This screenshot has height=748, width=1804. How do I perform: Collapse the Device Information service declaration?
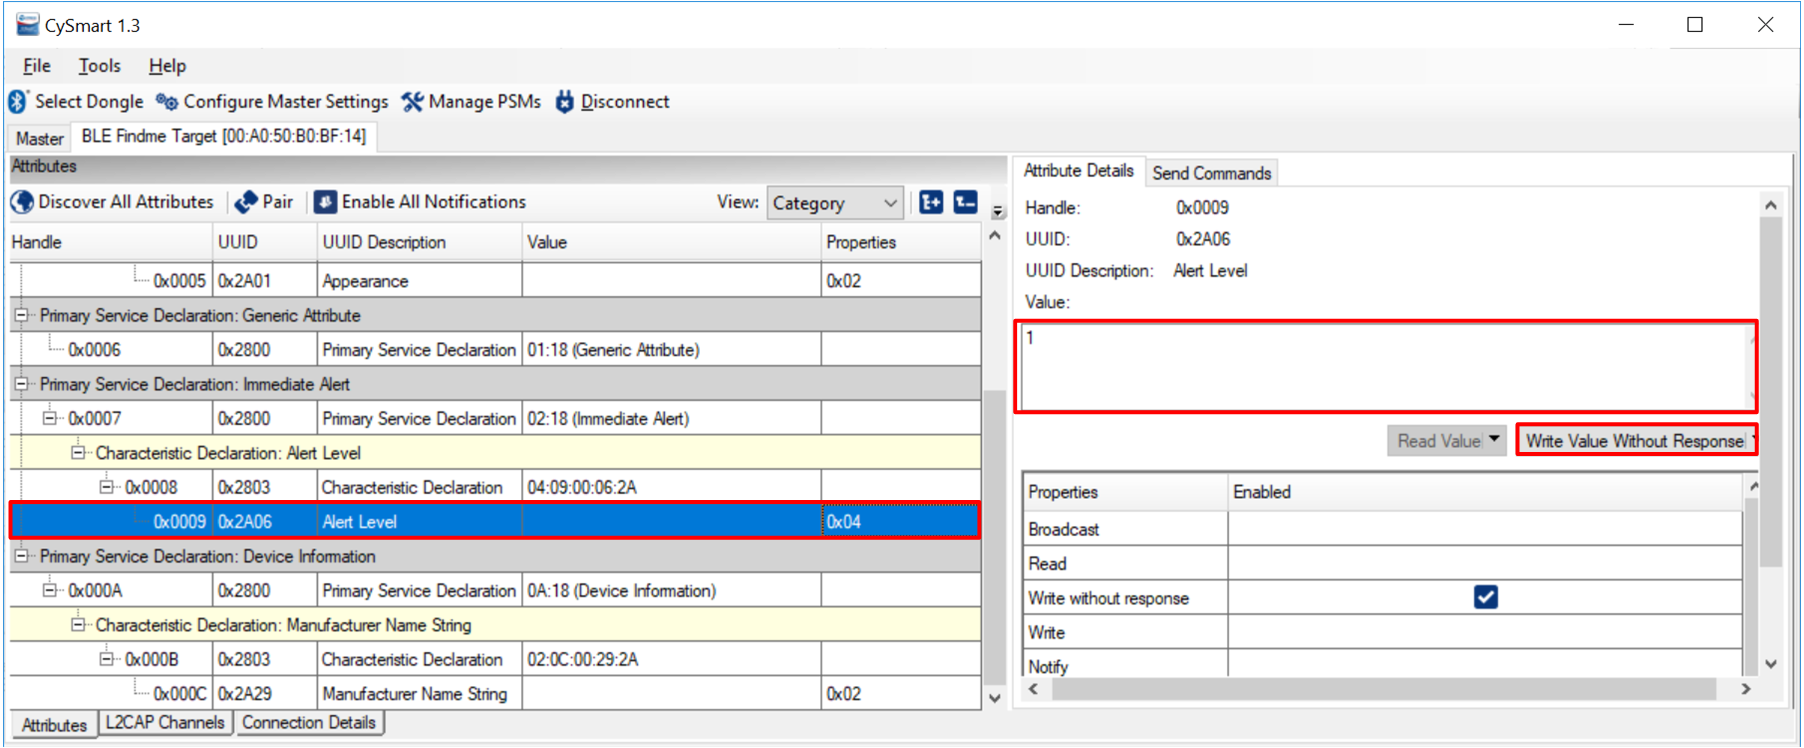tap(21, 556)
